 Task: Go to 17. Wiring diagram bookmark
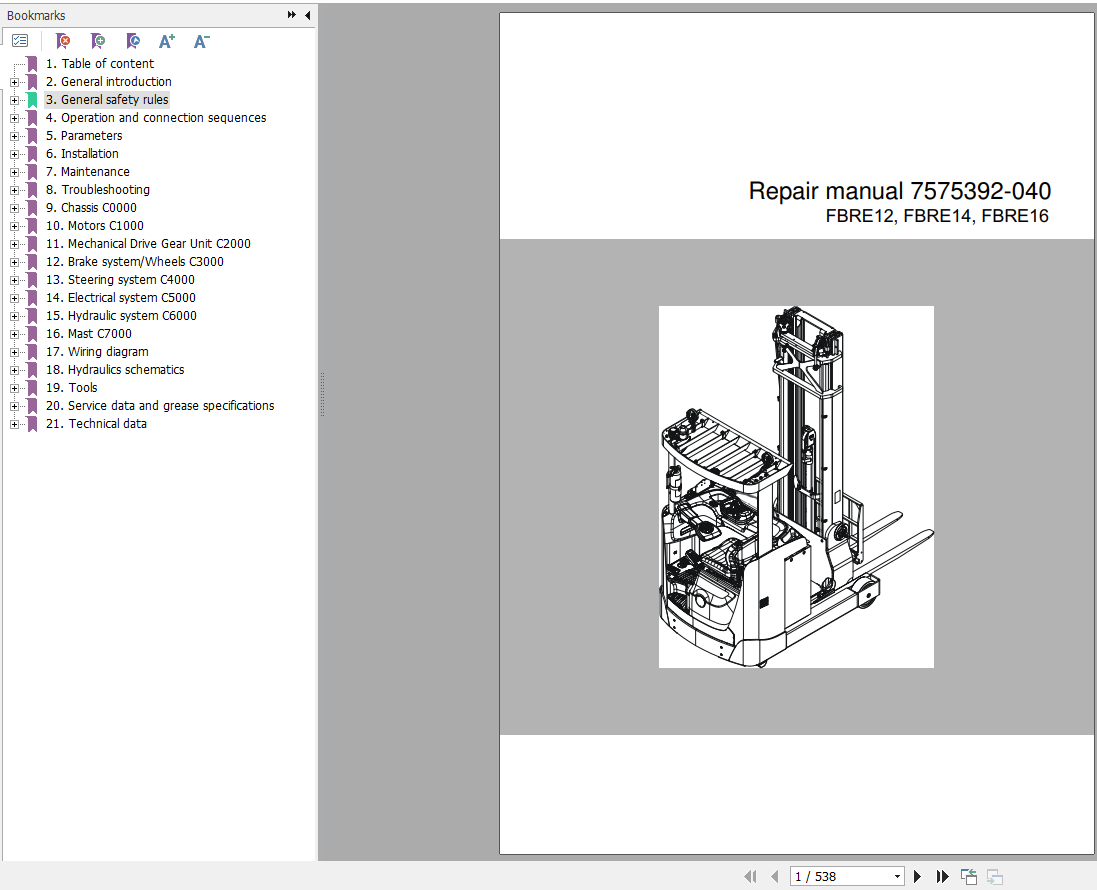(x=97, y=352)
